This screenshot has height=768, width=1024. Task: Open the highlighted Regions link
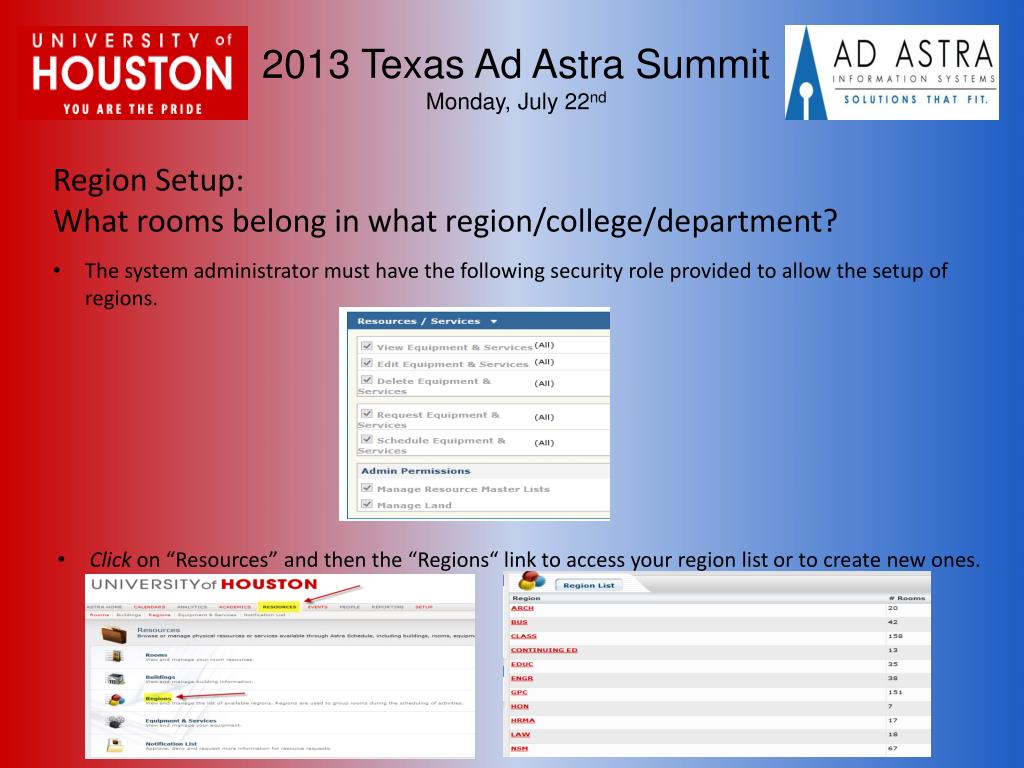(158, 697)
